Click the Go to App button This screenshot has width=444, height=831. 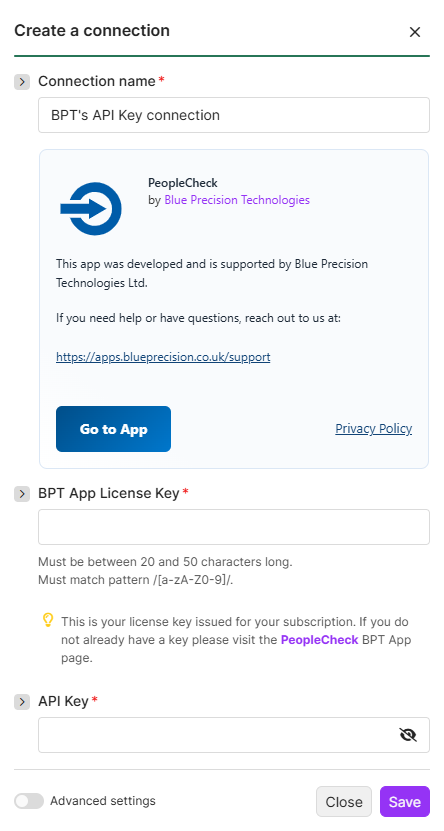point(113,429)
